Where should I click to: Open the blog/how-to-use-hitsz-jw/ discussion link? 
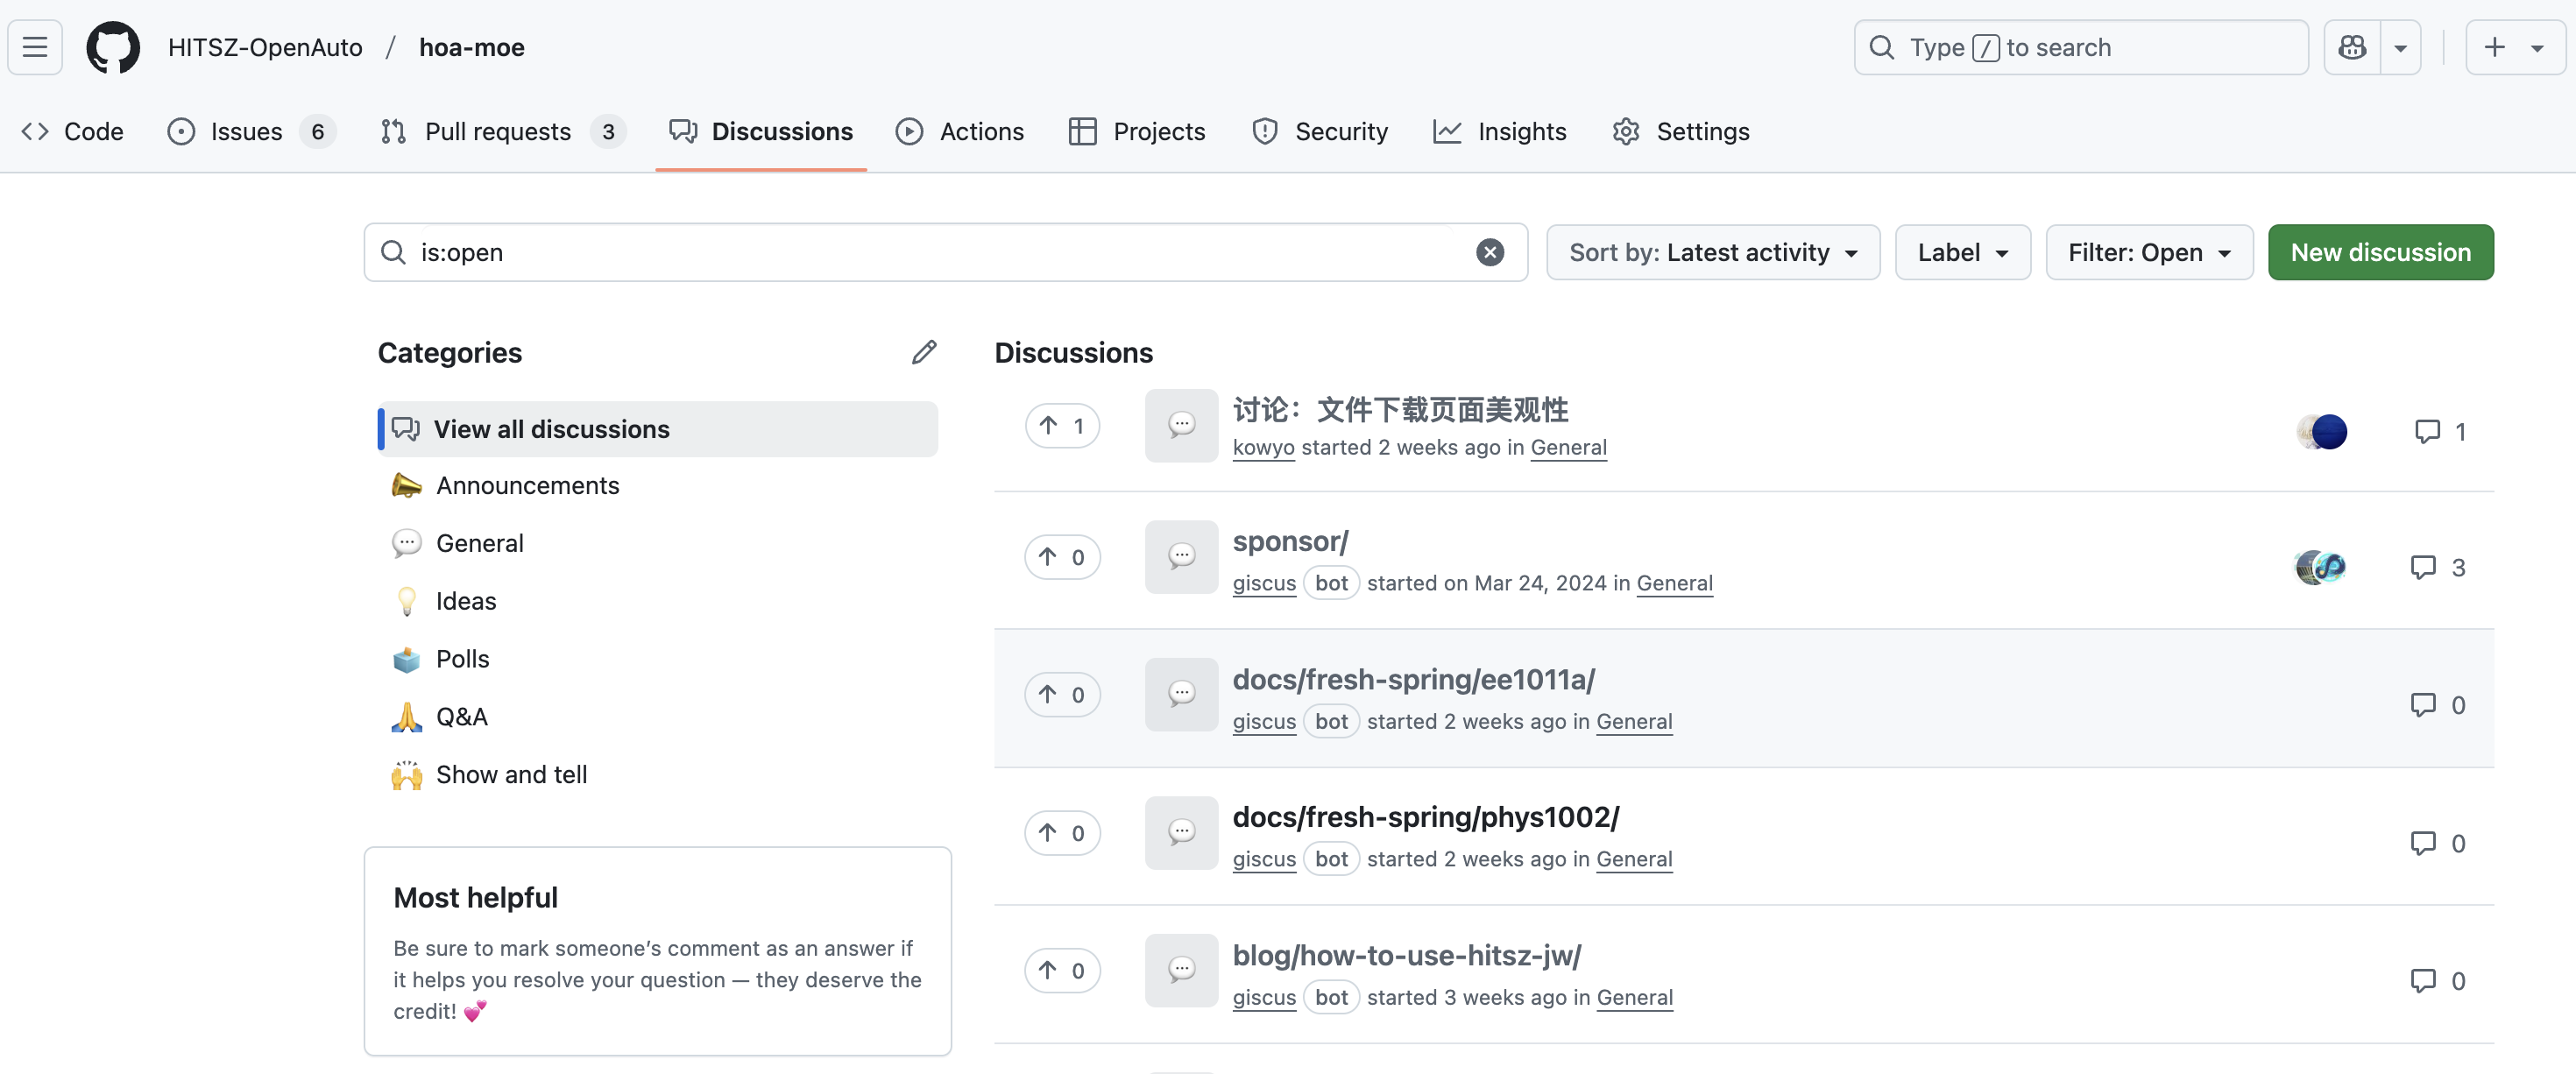1406,955
